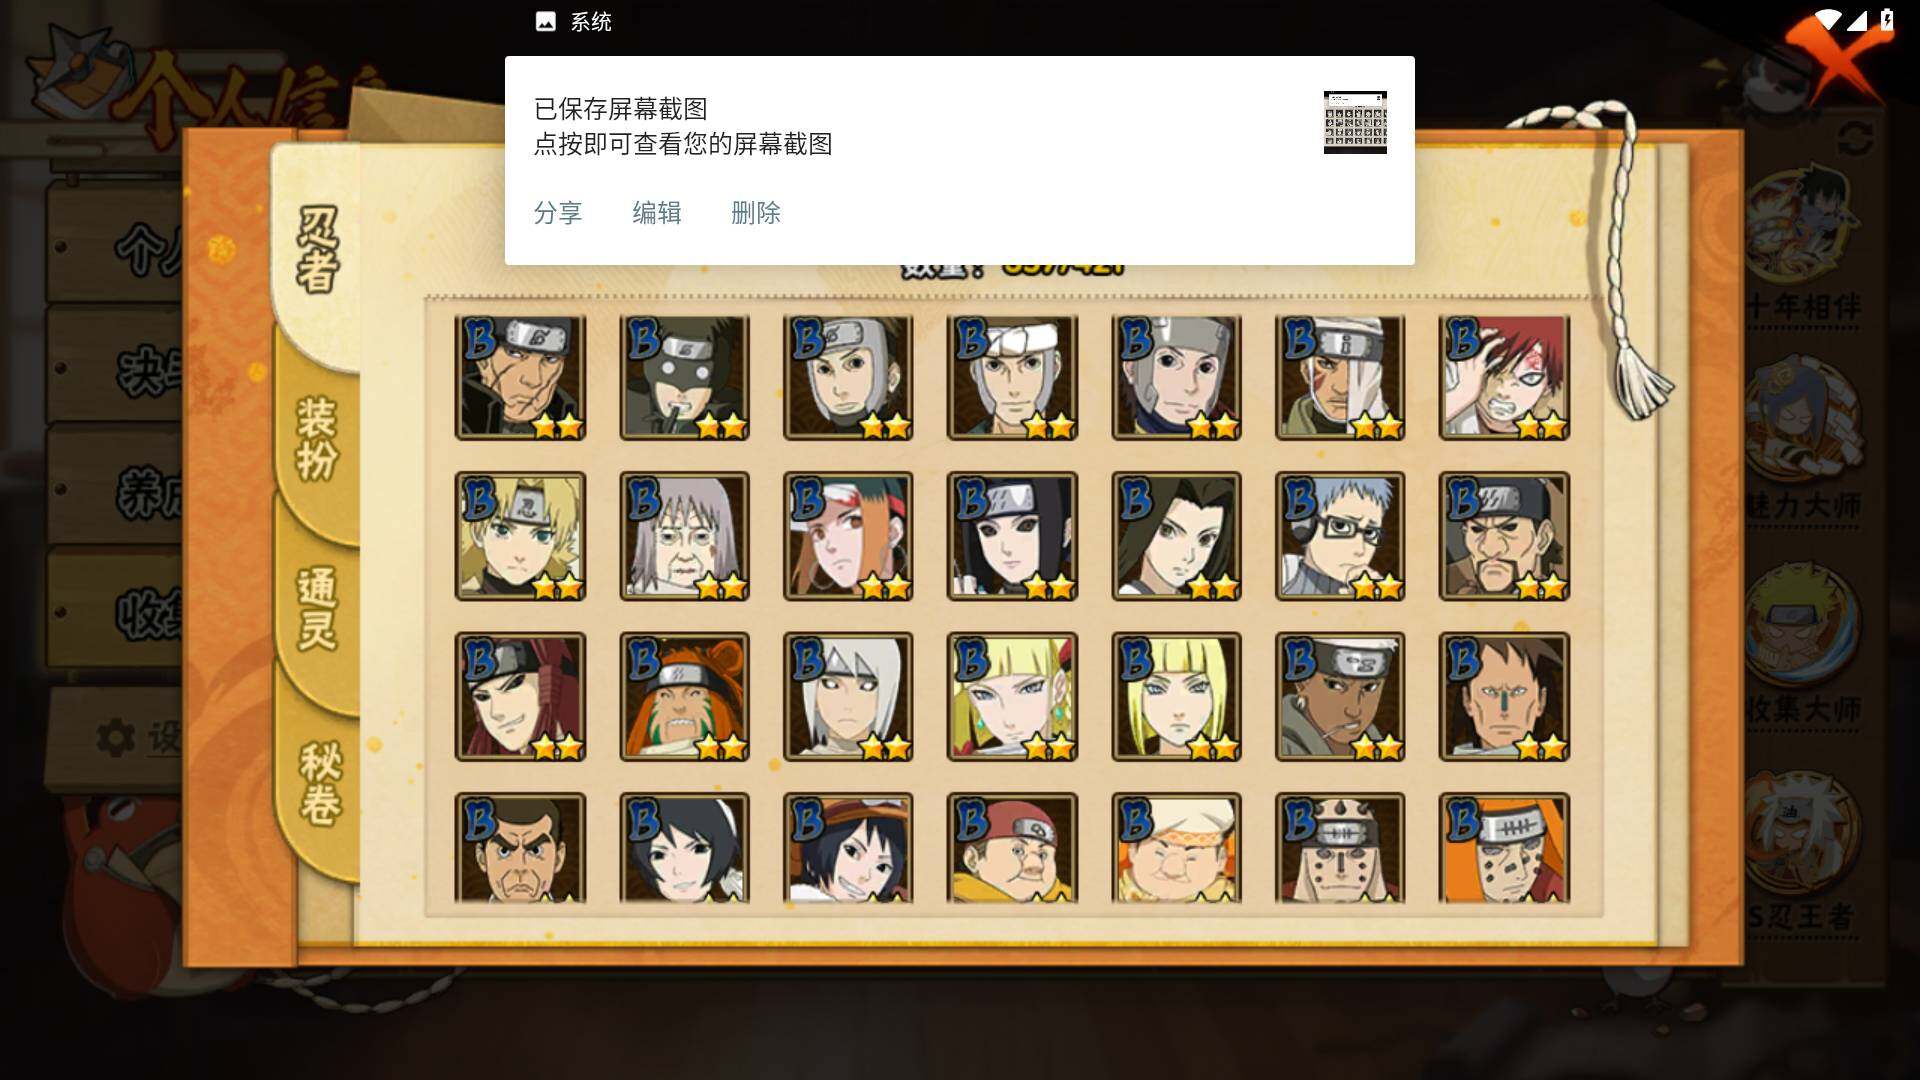Choose the white-haired ninja in third row
The height and width of the screenshot is (1080, 1920).
tap(848, 697)
